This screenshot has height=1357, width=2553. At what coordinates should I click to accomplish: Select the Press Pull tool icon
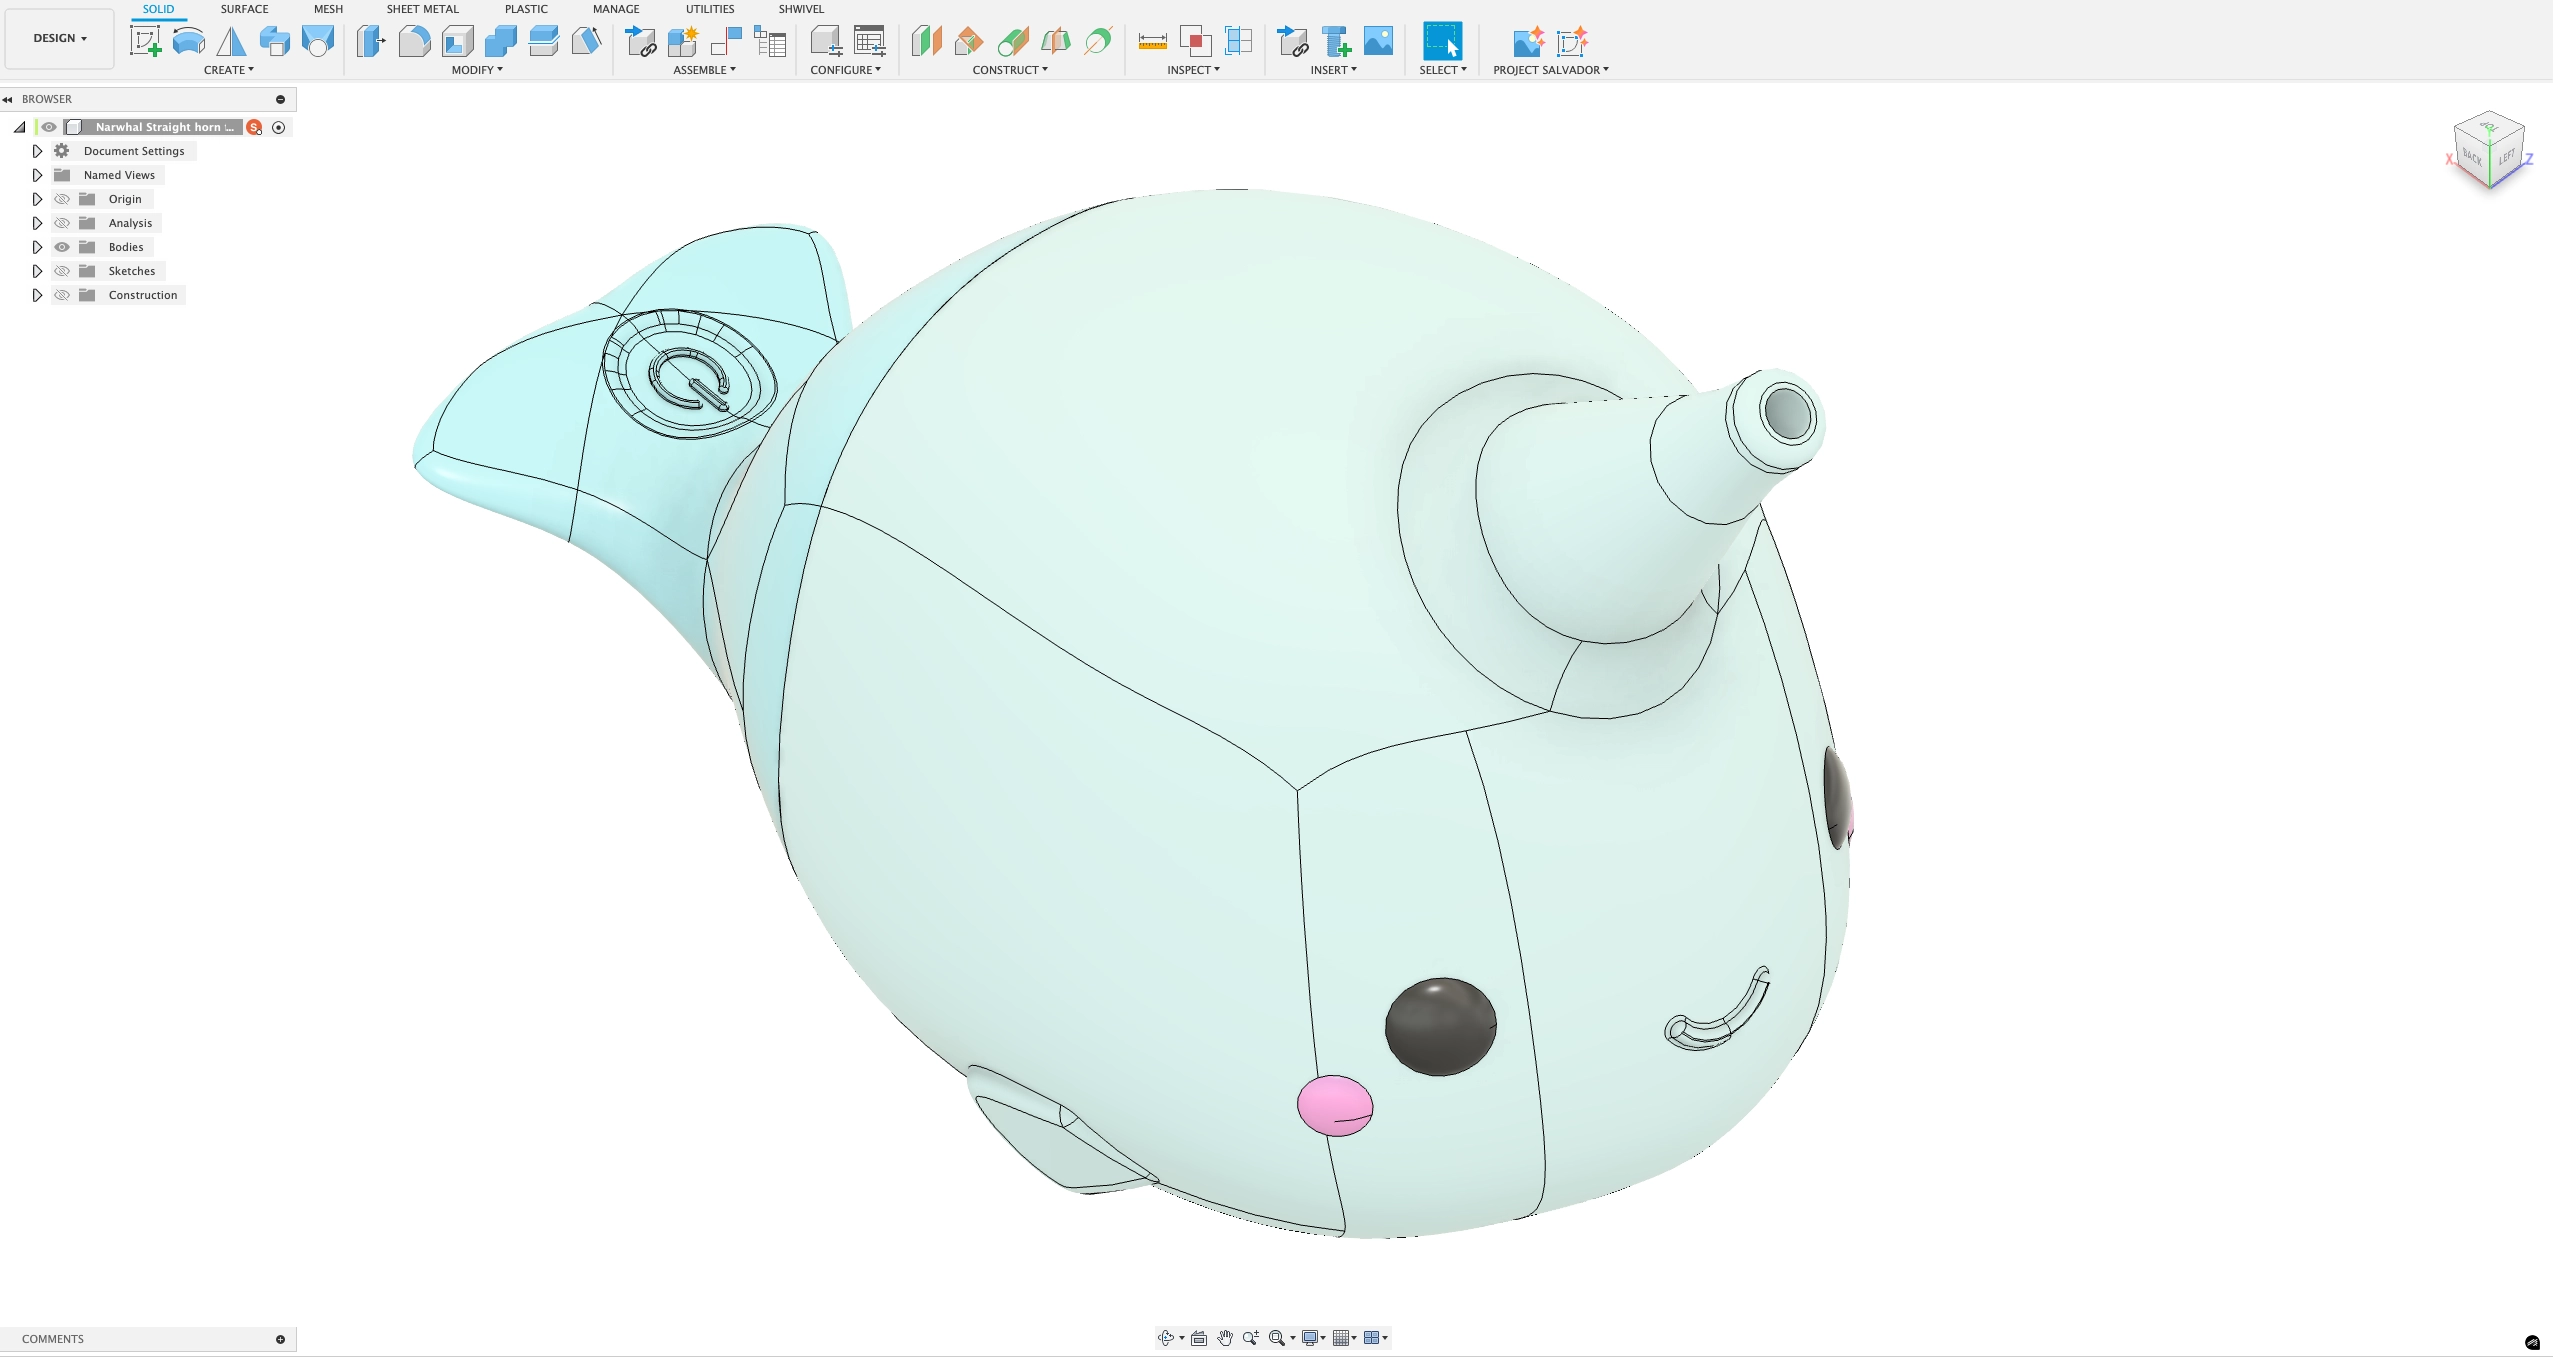371,41
